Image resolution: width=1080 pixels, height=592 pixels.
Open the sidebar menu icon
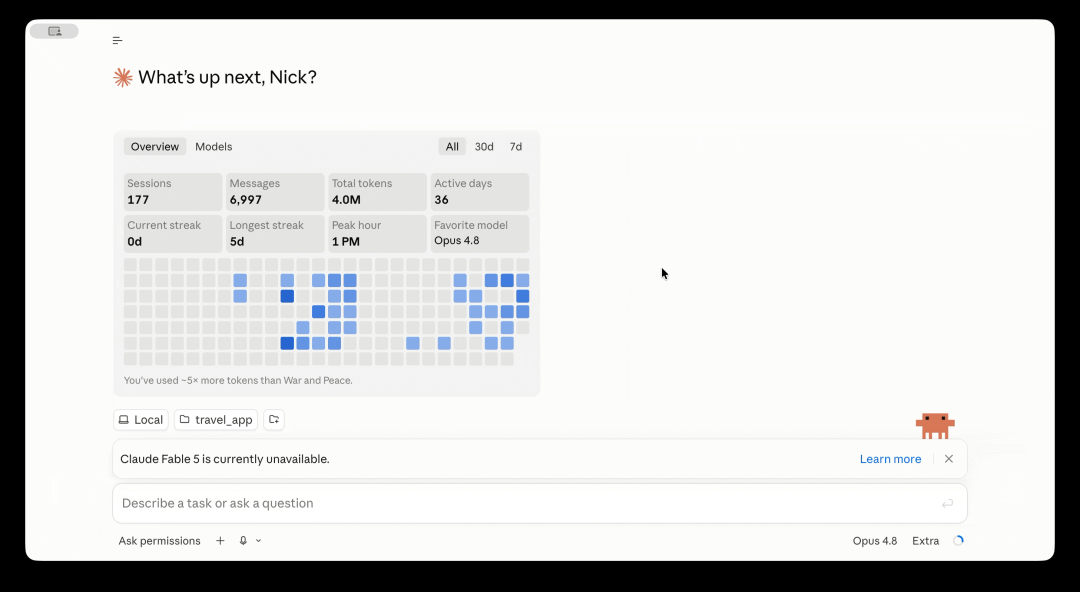click(117, 41)
